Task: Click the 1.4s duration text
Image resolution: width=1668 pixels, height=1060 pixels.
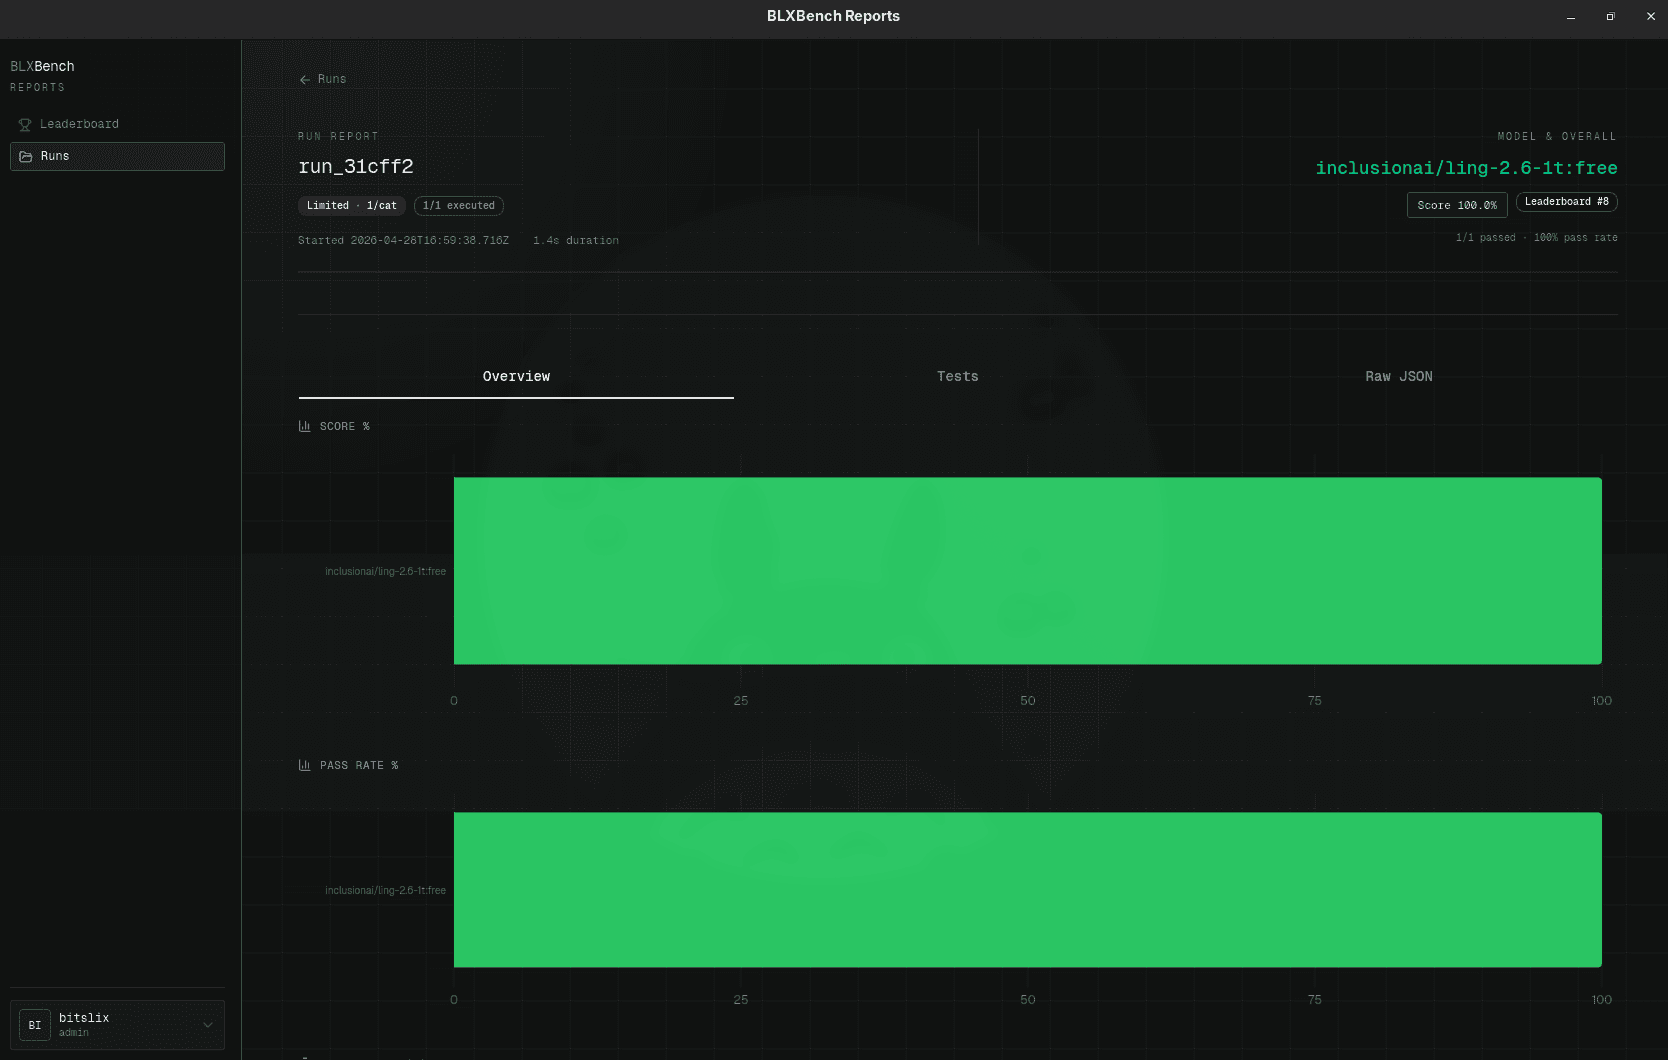Action: tap(576, 241)
